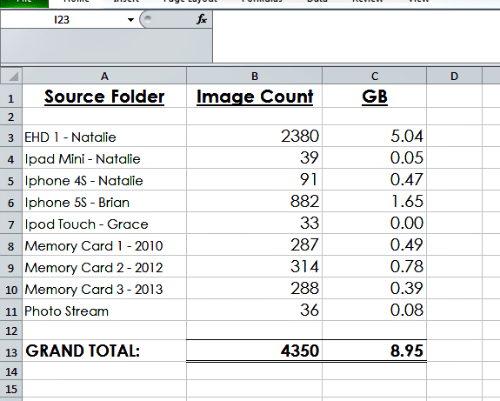Click the Photo Stream cell
This screenshot has height=401, width=500.
coord(104,311)
